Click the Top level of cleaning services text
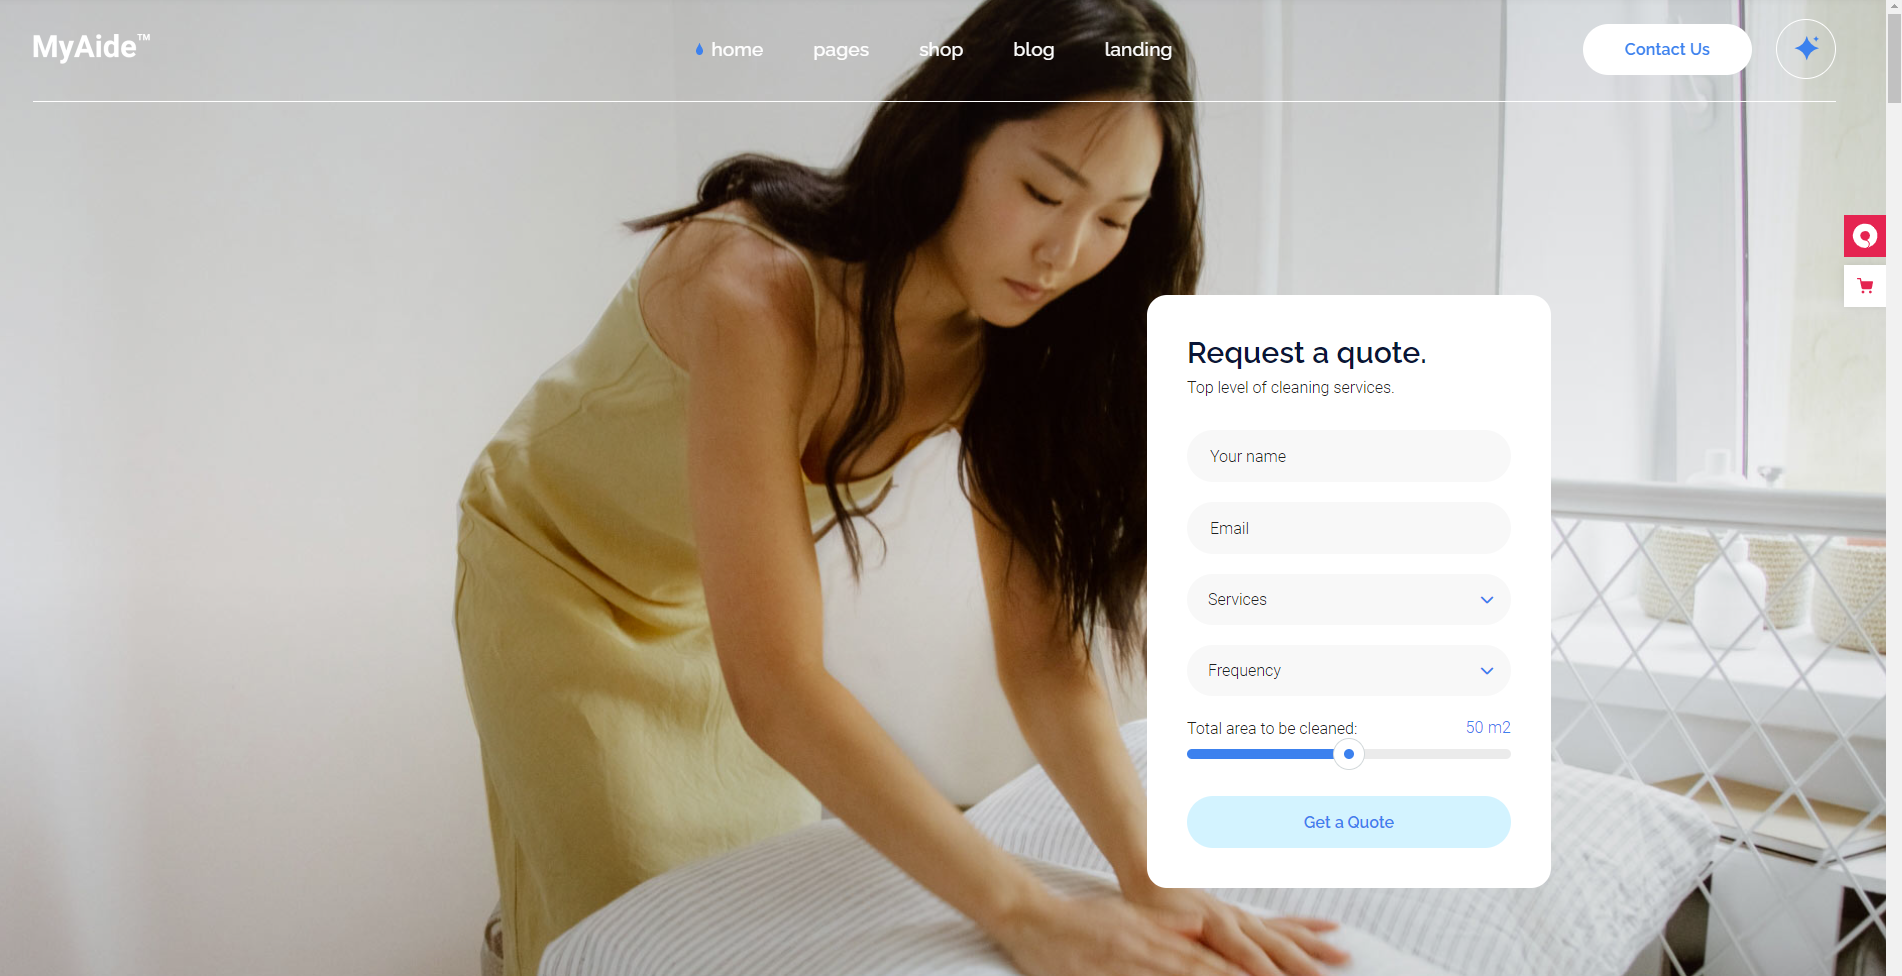This screenshot has height=976, width=1902. click(1290, 387)
